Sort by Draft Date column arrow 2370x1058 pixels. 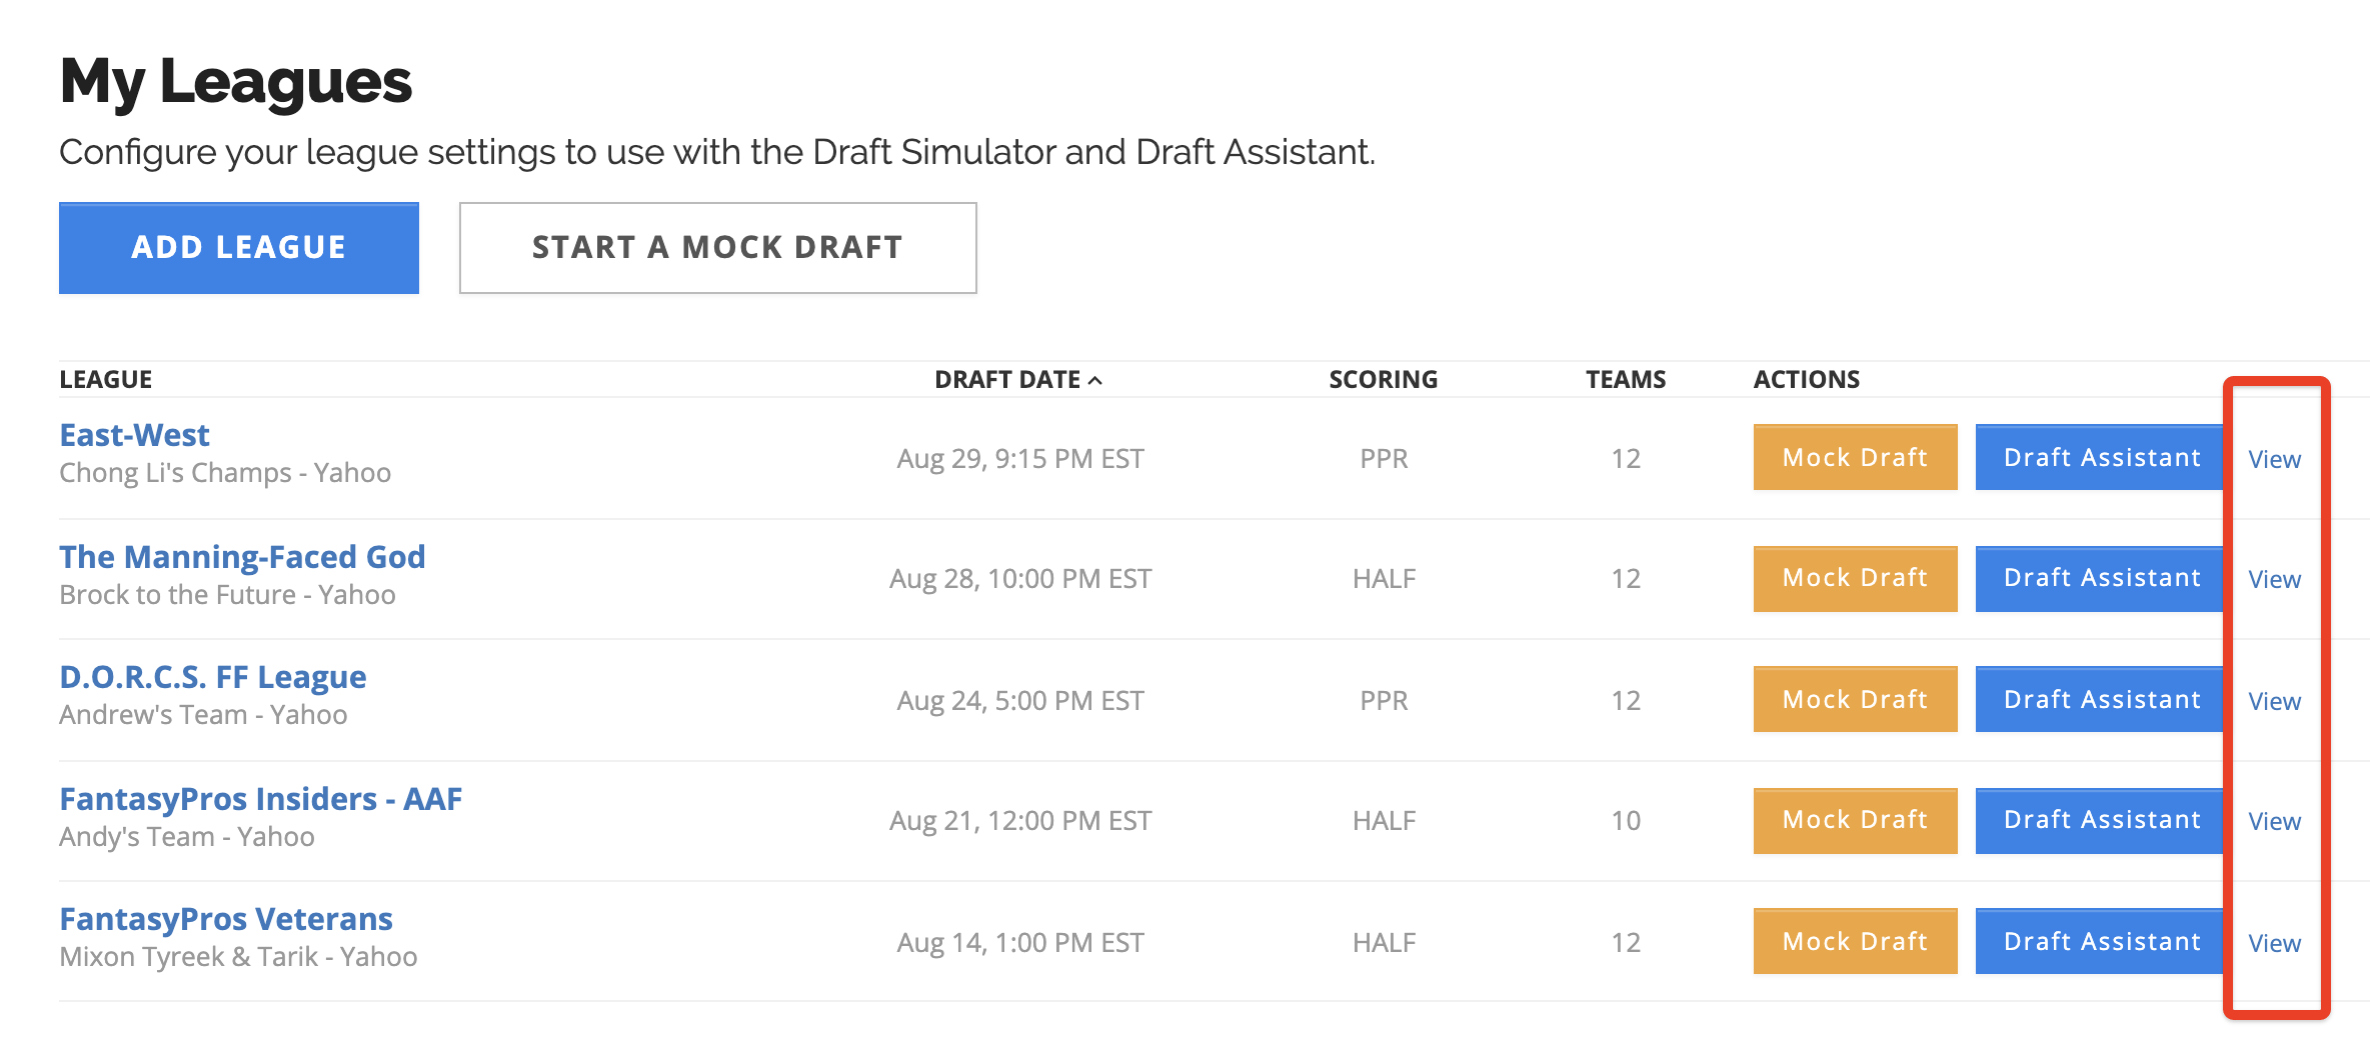point(1095,380)
